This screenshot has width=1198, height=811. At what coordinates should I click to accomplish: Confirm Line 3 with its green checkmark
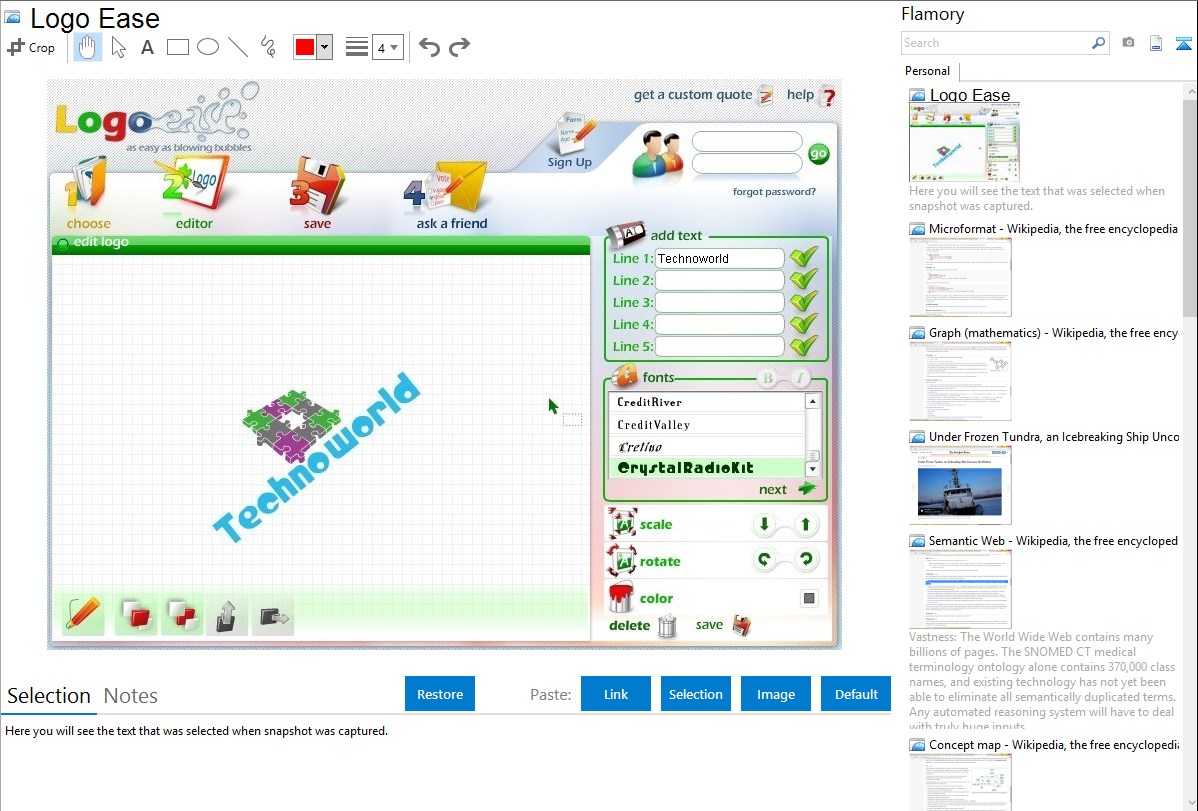tap(804, 301)
